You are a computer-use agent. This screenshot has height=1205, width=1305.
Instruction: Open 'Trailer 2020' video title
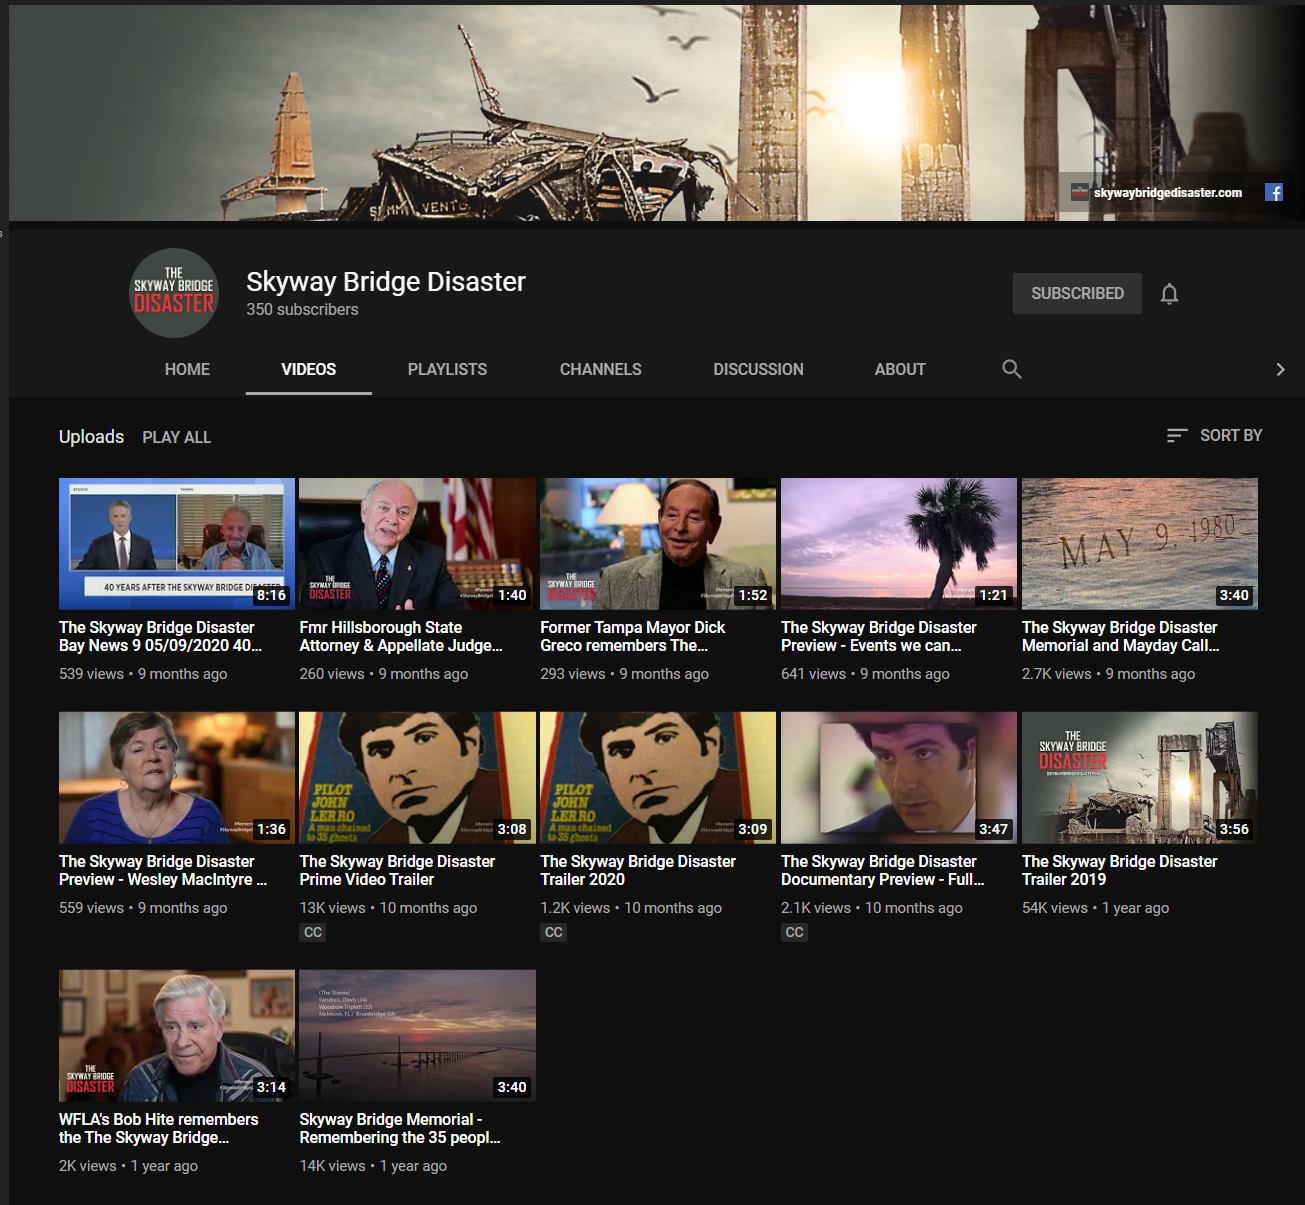(x=638, y=870)
